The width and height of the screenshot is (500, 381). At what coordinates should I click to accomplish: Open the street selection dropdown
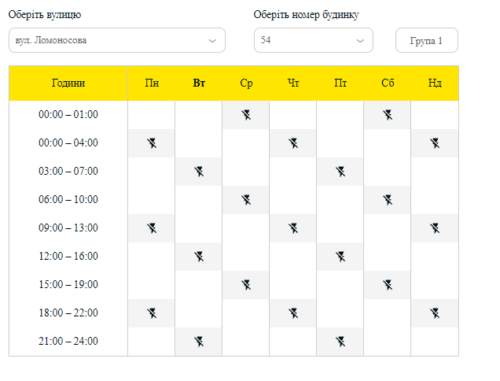[x=117, y=40]
